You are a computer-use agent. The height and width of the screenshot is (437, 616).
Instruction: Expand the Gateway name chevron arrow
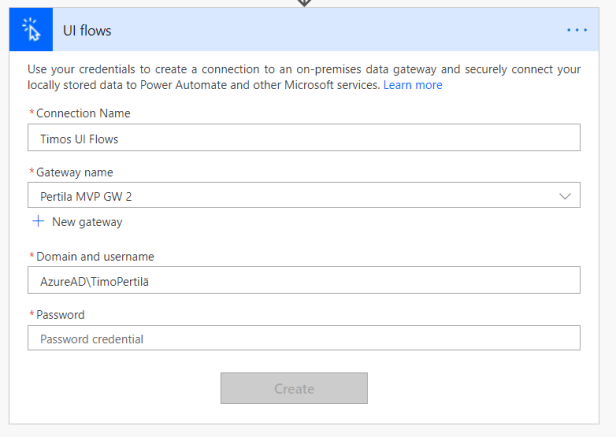point(565,196)
